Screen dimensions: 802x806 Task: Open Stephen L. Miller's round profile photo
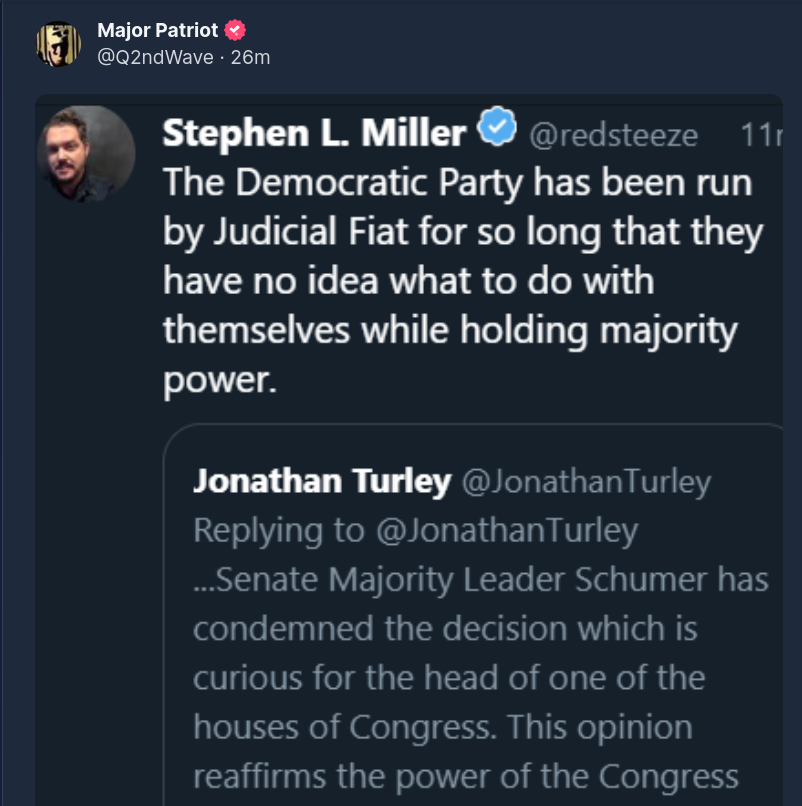[86, 154]
